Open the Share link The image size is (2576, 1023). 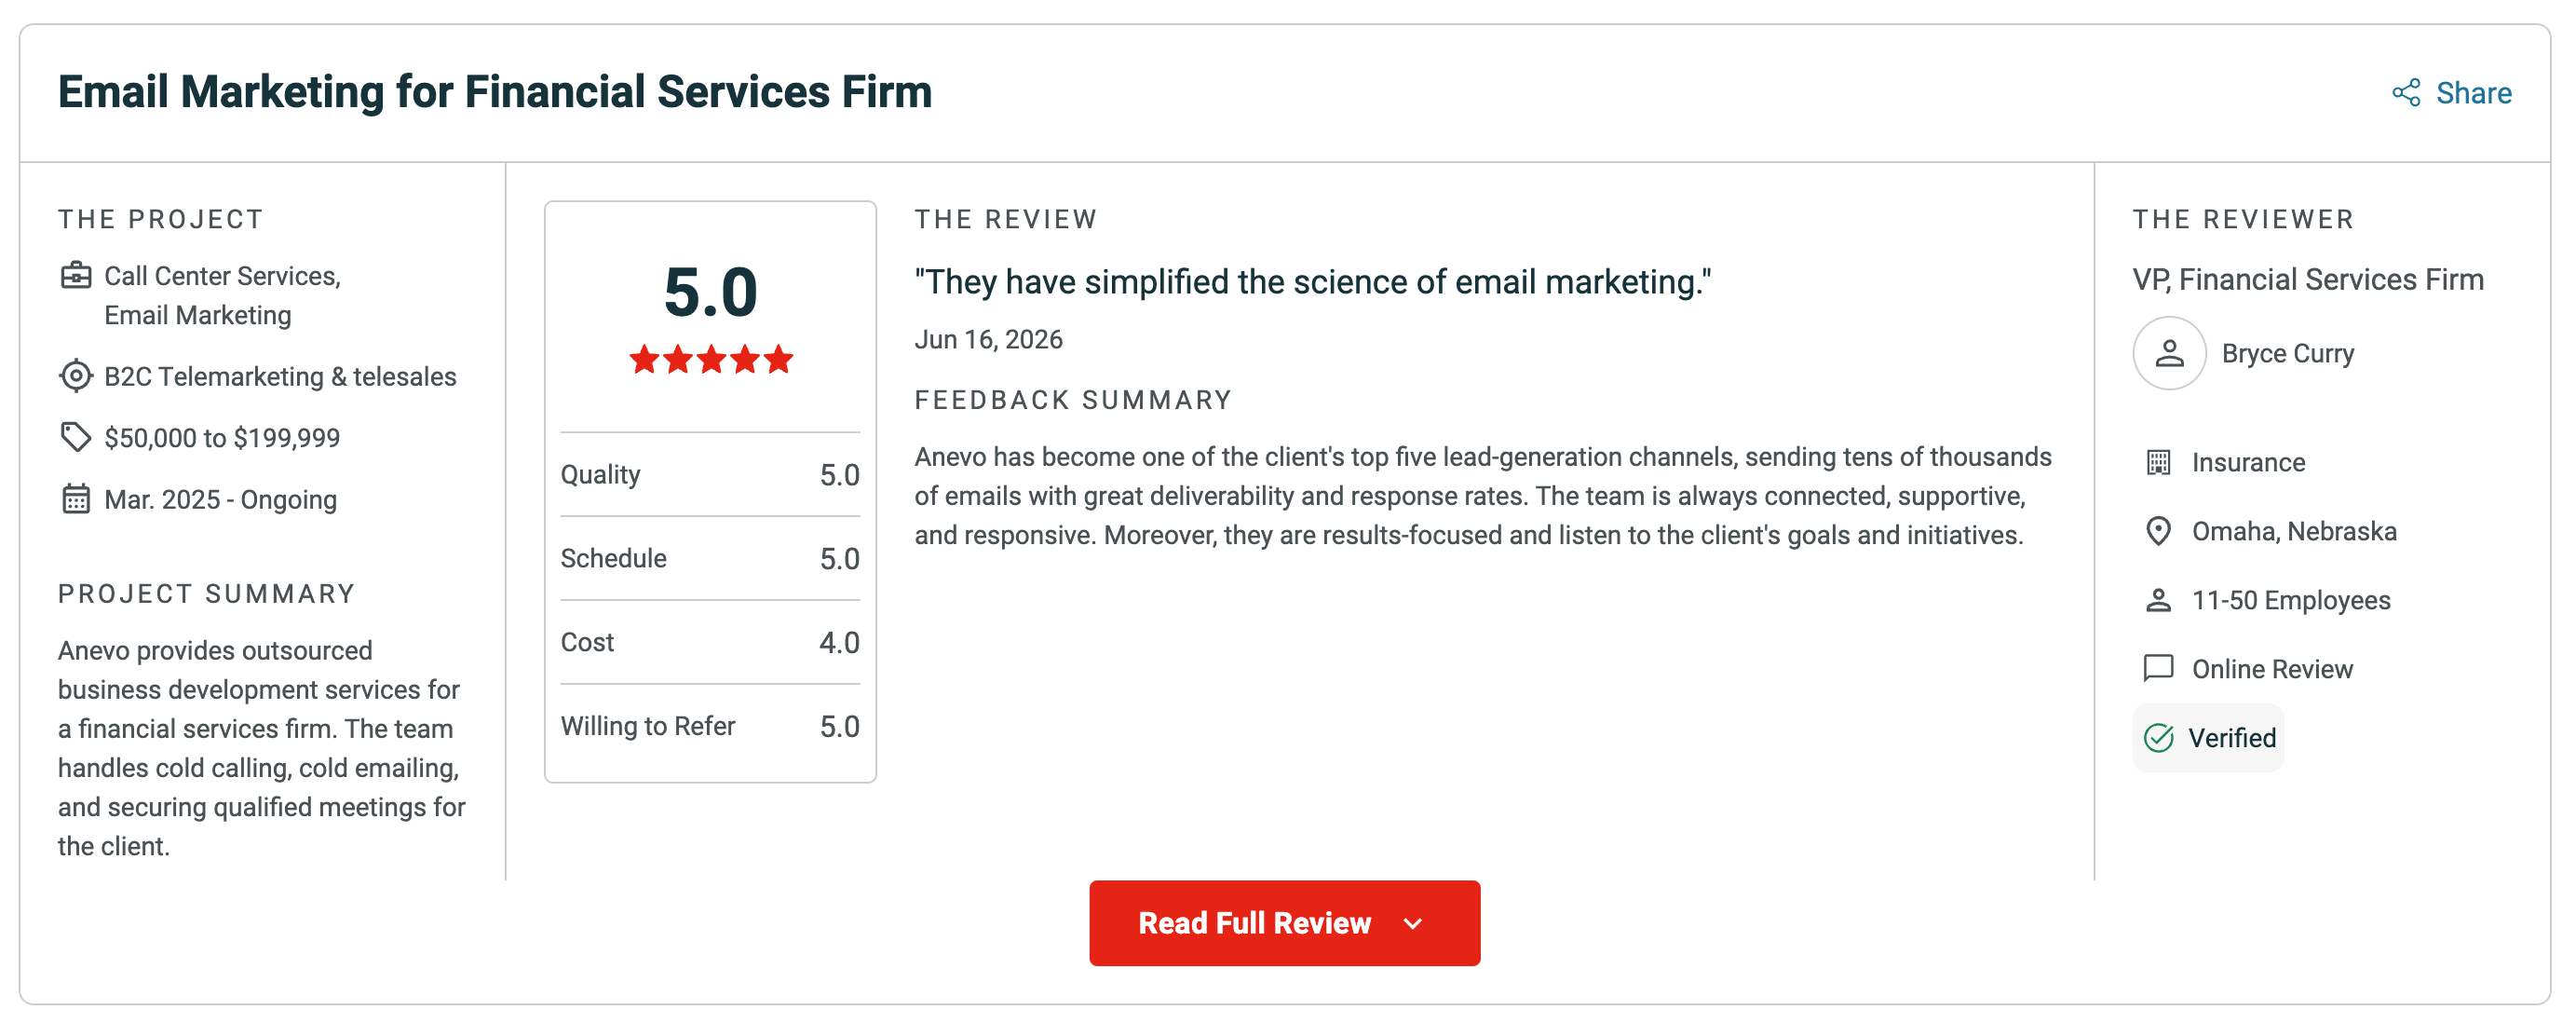2451,93
